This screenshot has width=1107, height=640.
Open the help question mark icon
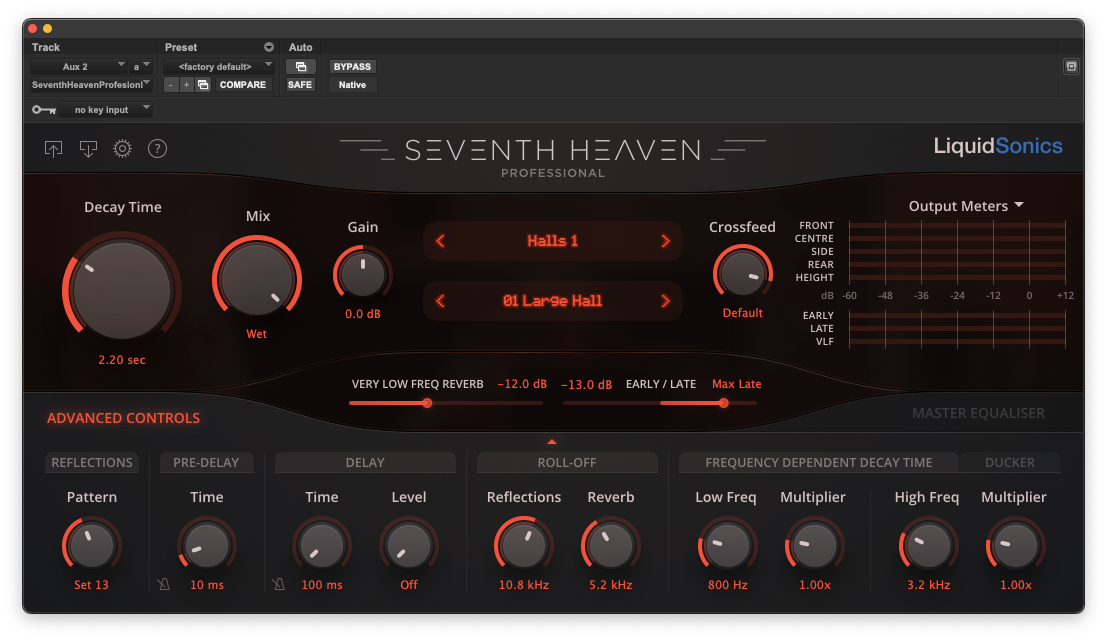[x=157, y=148]
